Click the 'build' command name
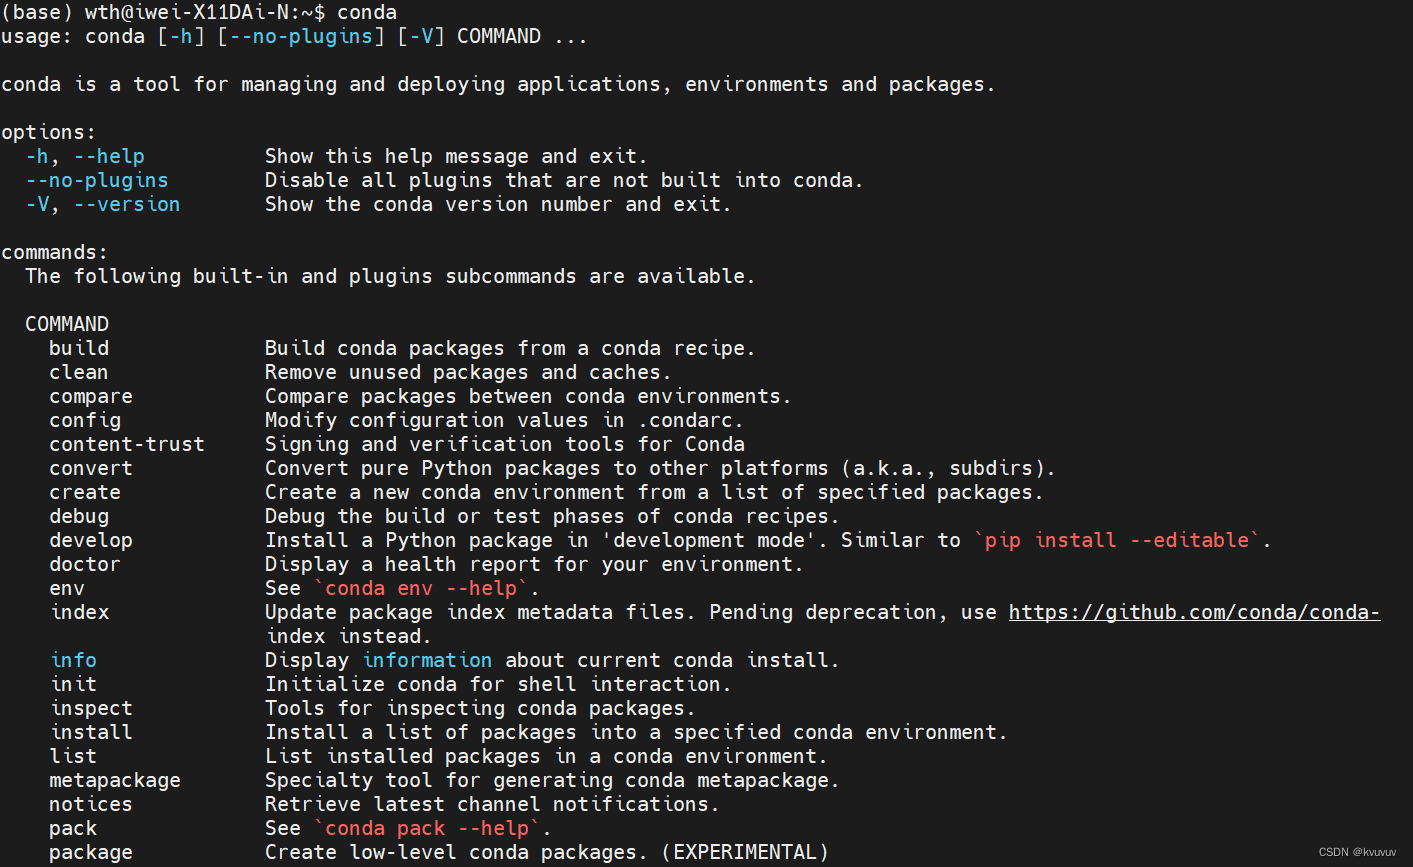Screen dimensions: 1413x867 point(79,348)
